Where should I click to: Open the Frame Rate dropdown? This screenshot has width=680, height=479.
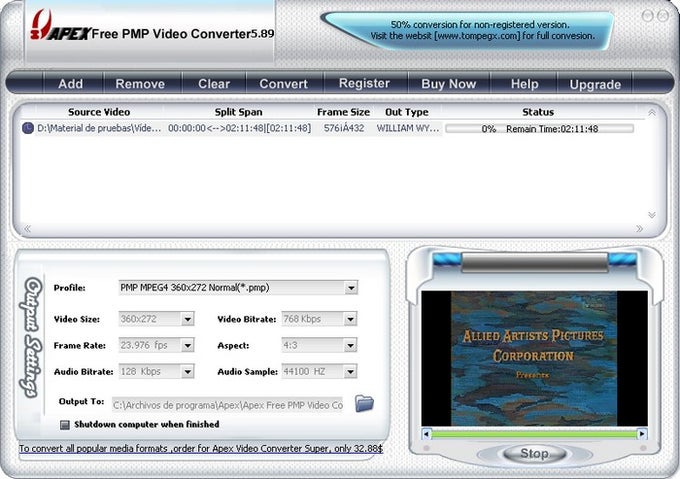tap(187, 345)
